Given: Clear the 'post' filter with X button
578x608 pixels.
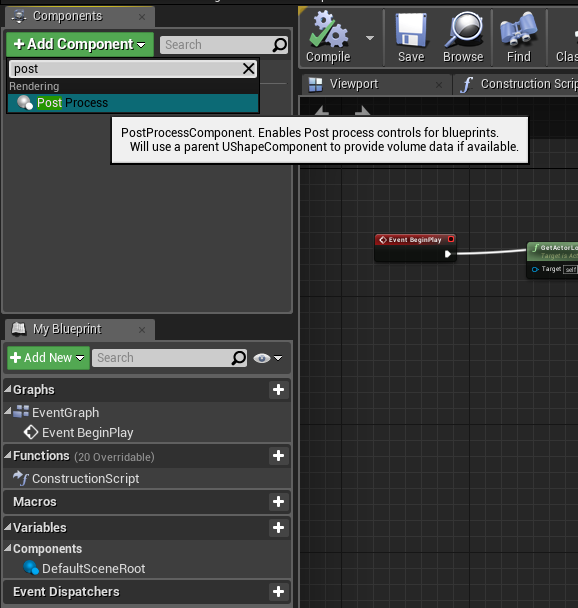Looking at the screenshot, I should [248, 69].
